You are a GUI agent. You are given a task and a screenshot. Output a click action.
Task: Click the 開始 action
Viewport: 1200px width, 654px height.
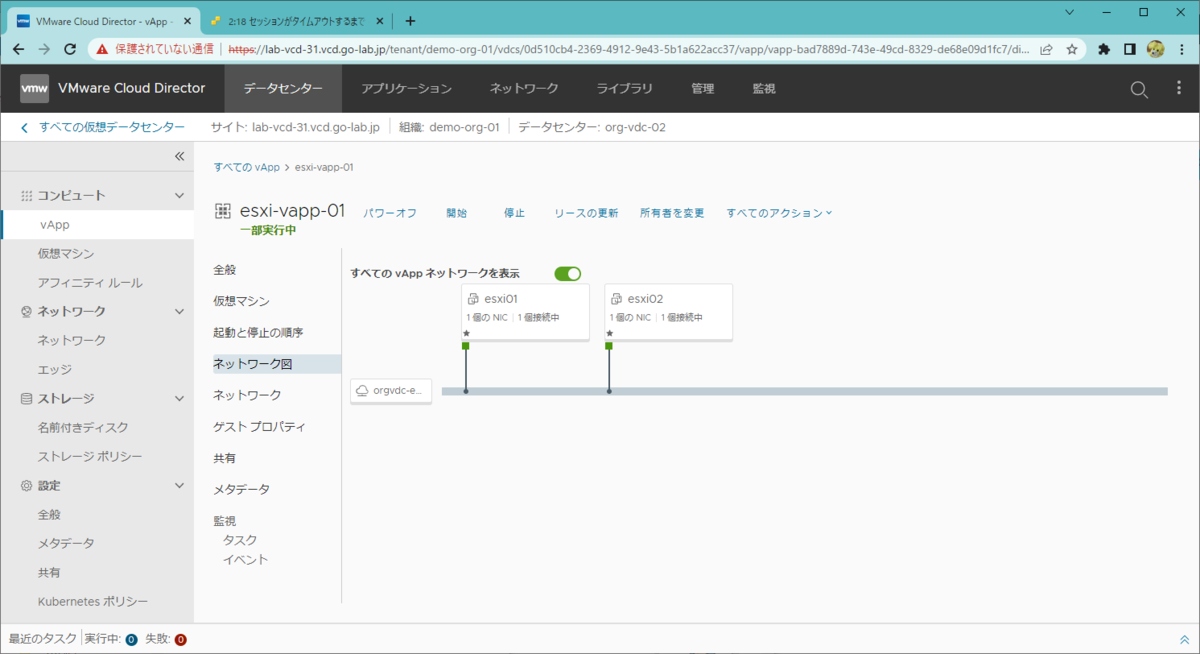457,213
